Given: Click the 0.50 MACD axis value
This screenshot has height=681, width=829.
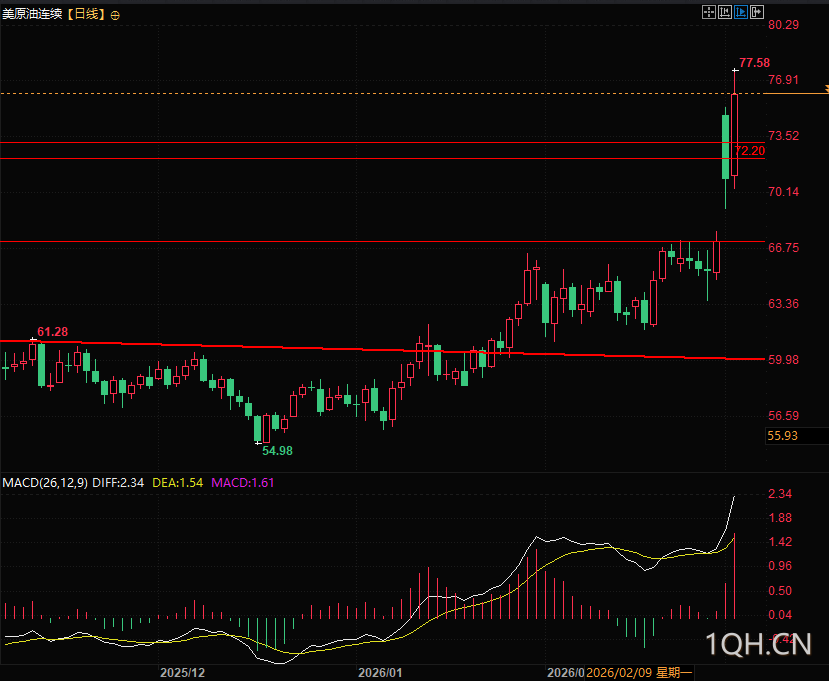Looking at the screenshot, I should coord(780,591).
